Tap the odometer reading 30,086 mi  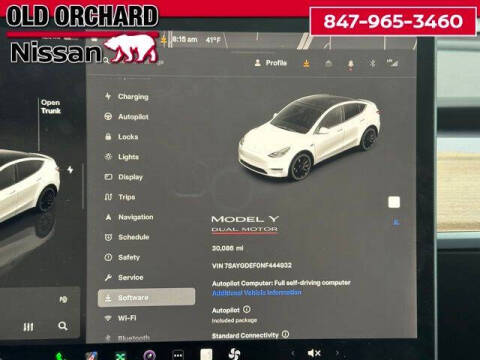(x=227, y=248)
